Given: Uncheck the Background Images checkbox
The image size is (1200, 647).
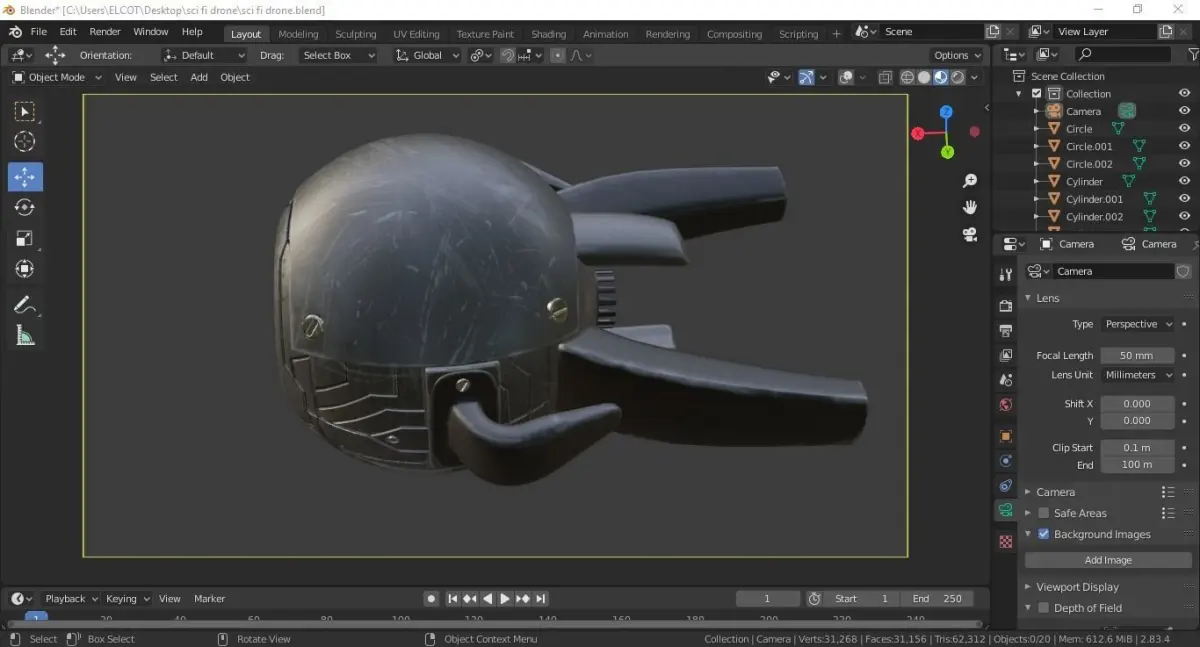Looking at the screenshot, I should (x=1044, y=534).
